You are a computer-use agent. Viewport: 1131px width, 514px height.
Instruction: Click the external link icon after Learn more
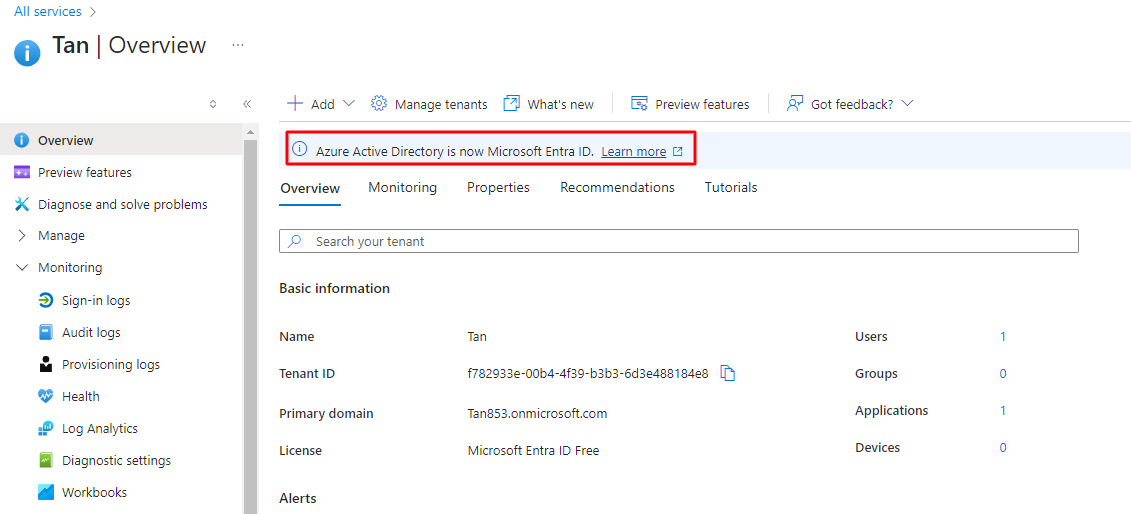[x=677, y=151]
